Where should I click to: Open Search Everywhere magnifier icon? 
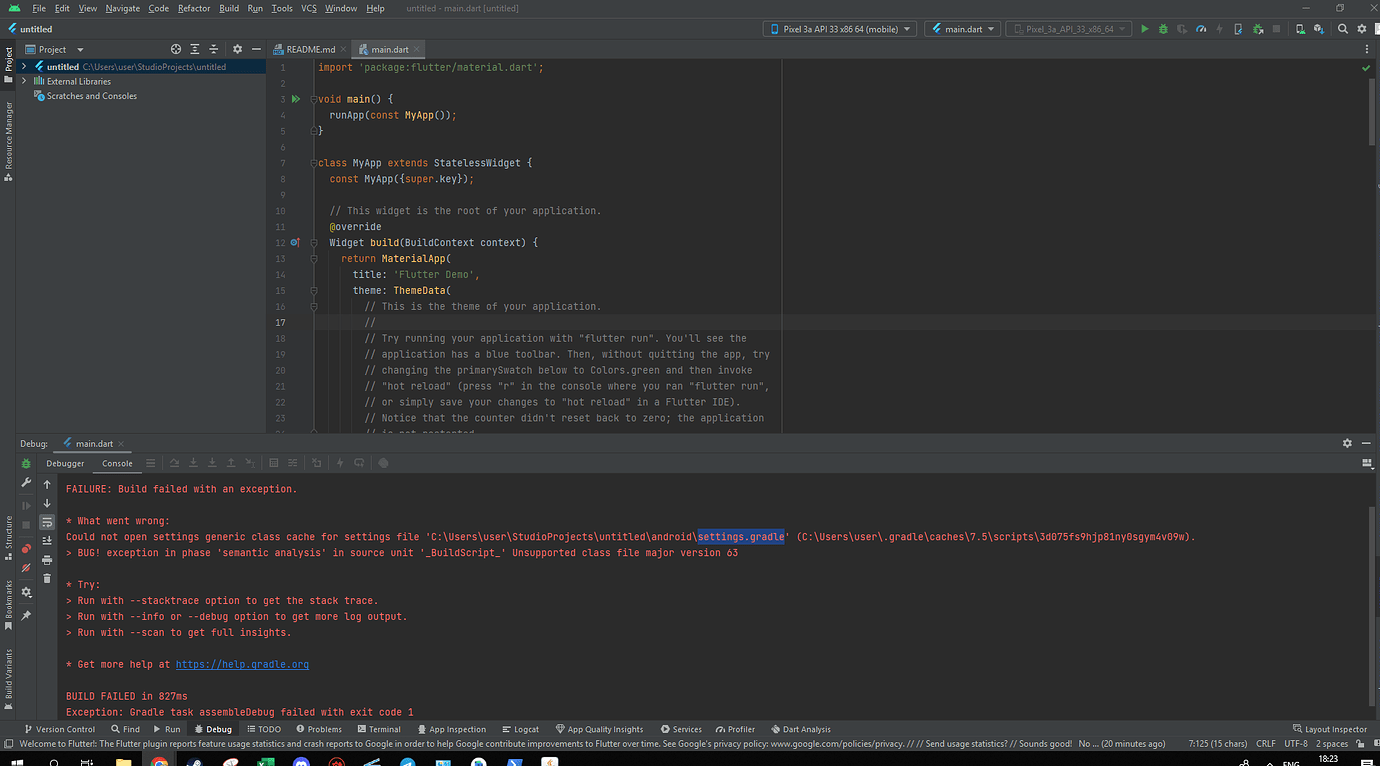pos(1344,29)
